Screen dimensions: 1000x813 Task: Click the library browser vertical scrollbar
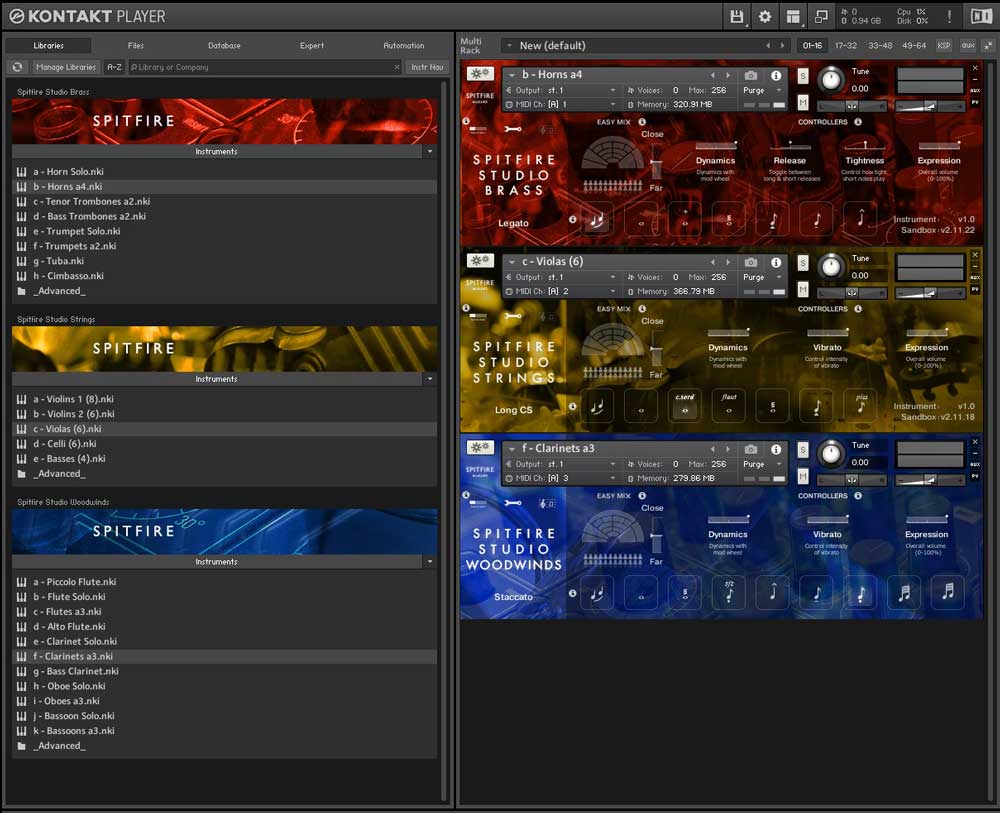445,440
